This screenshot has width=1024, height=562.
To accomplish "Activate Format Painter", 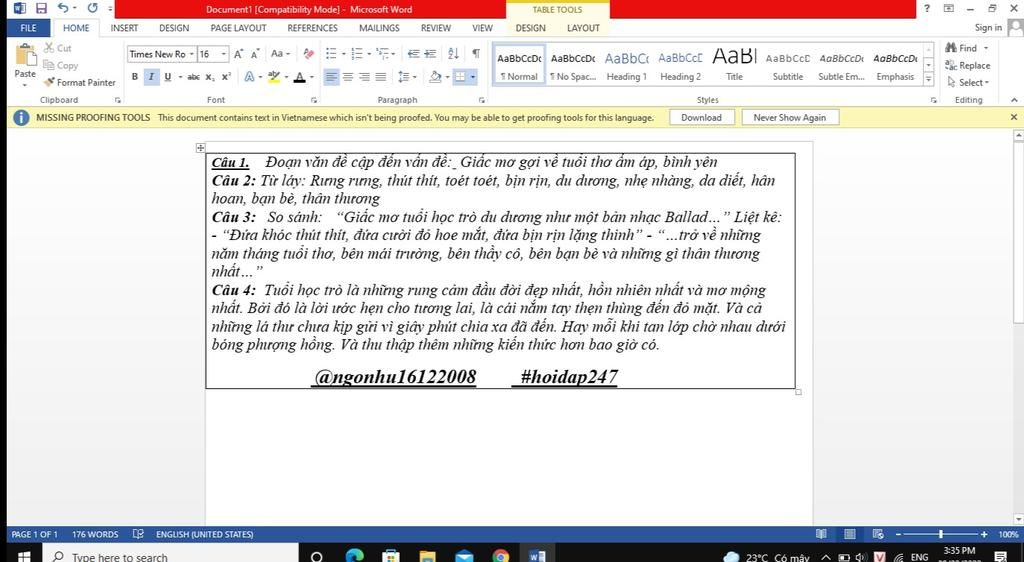I will 79,82.
